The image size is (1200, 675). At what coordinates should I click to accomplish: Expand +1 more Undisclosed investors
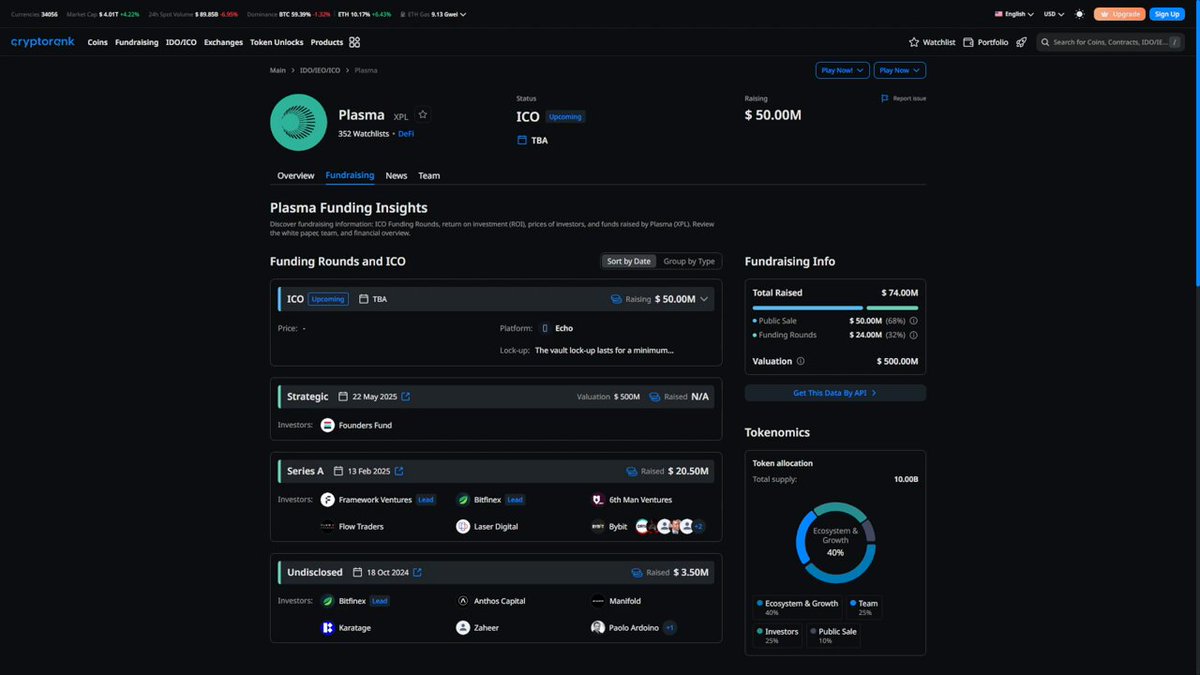[670, 628]
